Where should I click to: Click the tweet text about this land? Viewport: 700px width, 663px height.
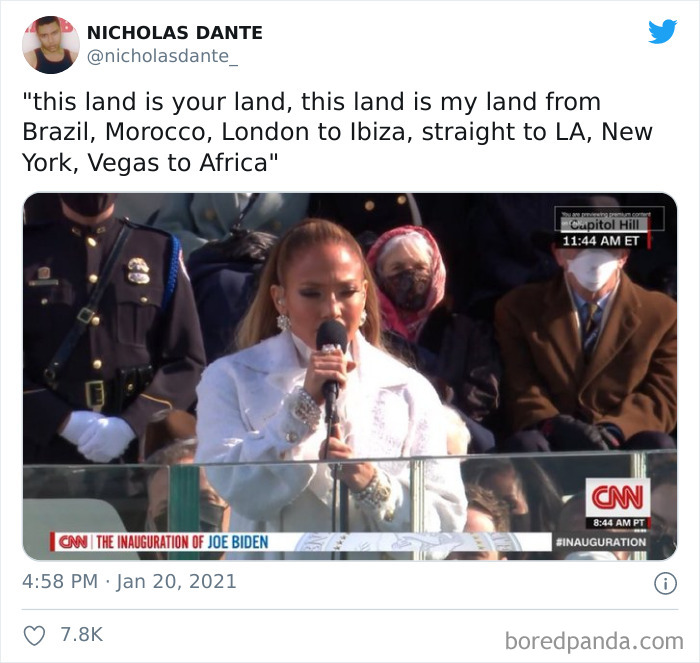point(337,132)
